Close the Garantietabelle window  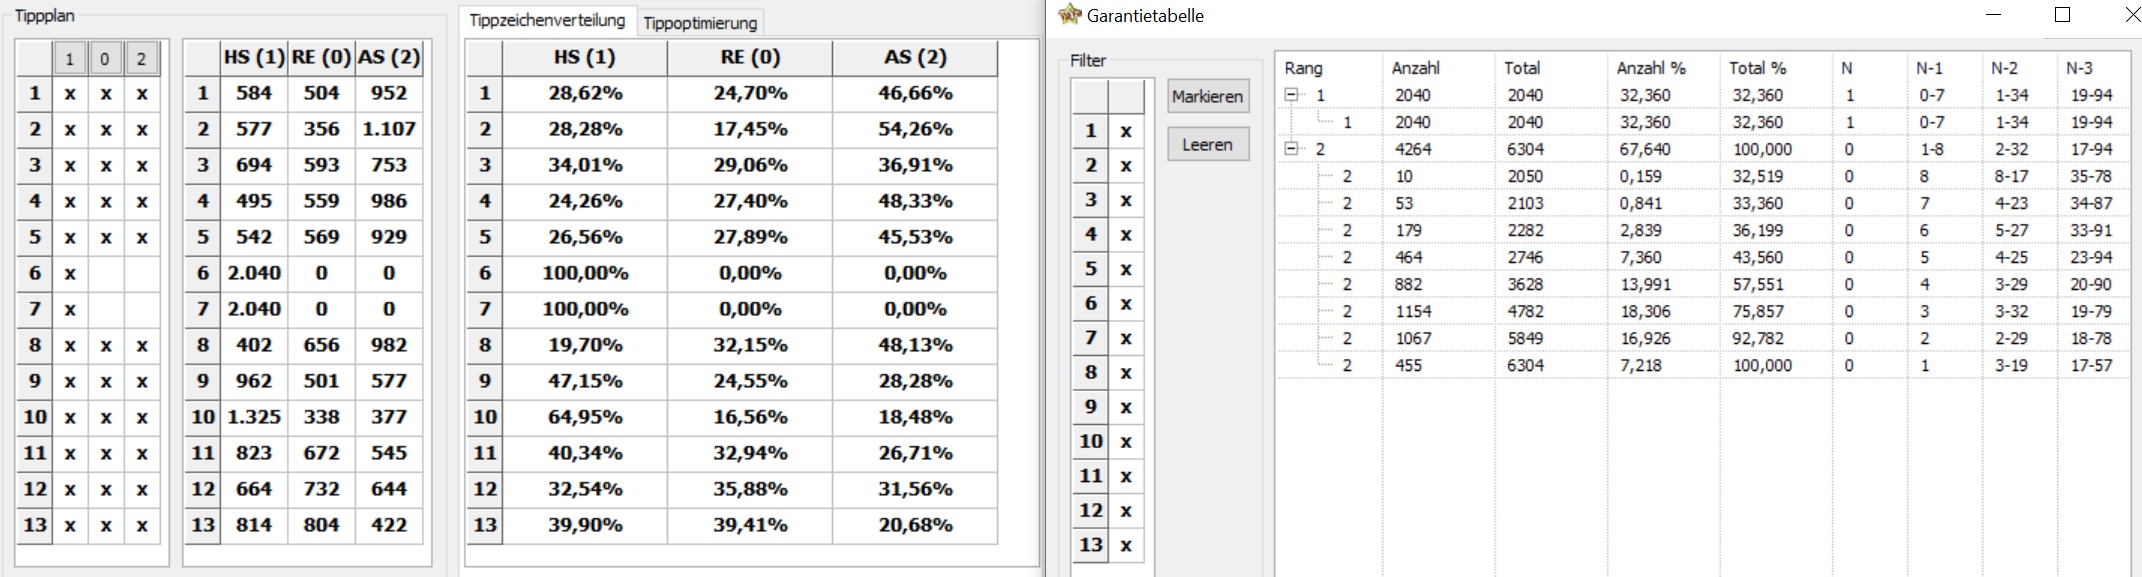tap(2130, 15)
